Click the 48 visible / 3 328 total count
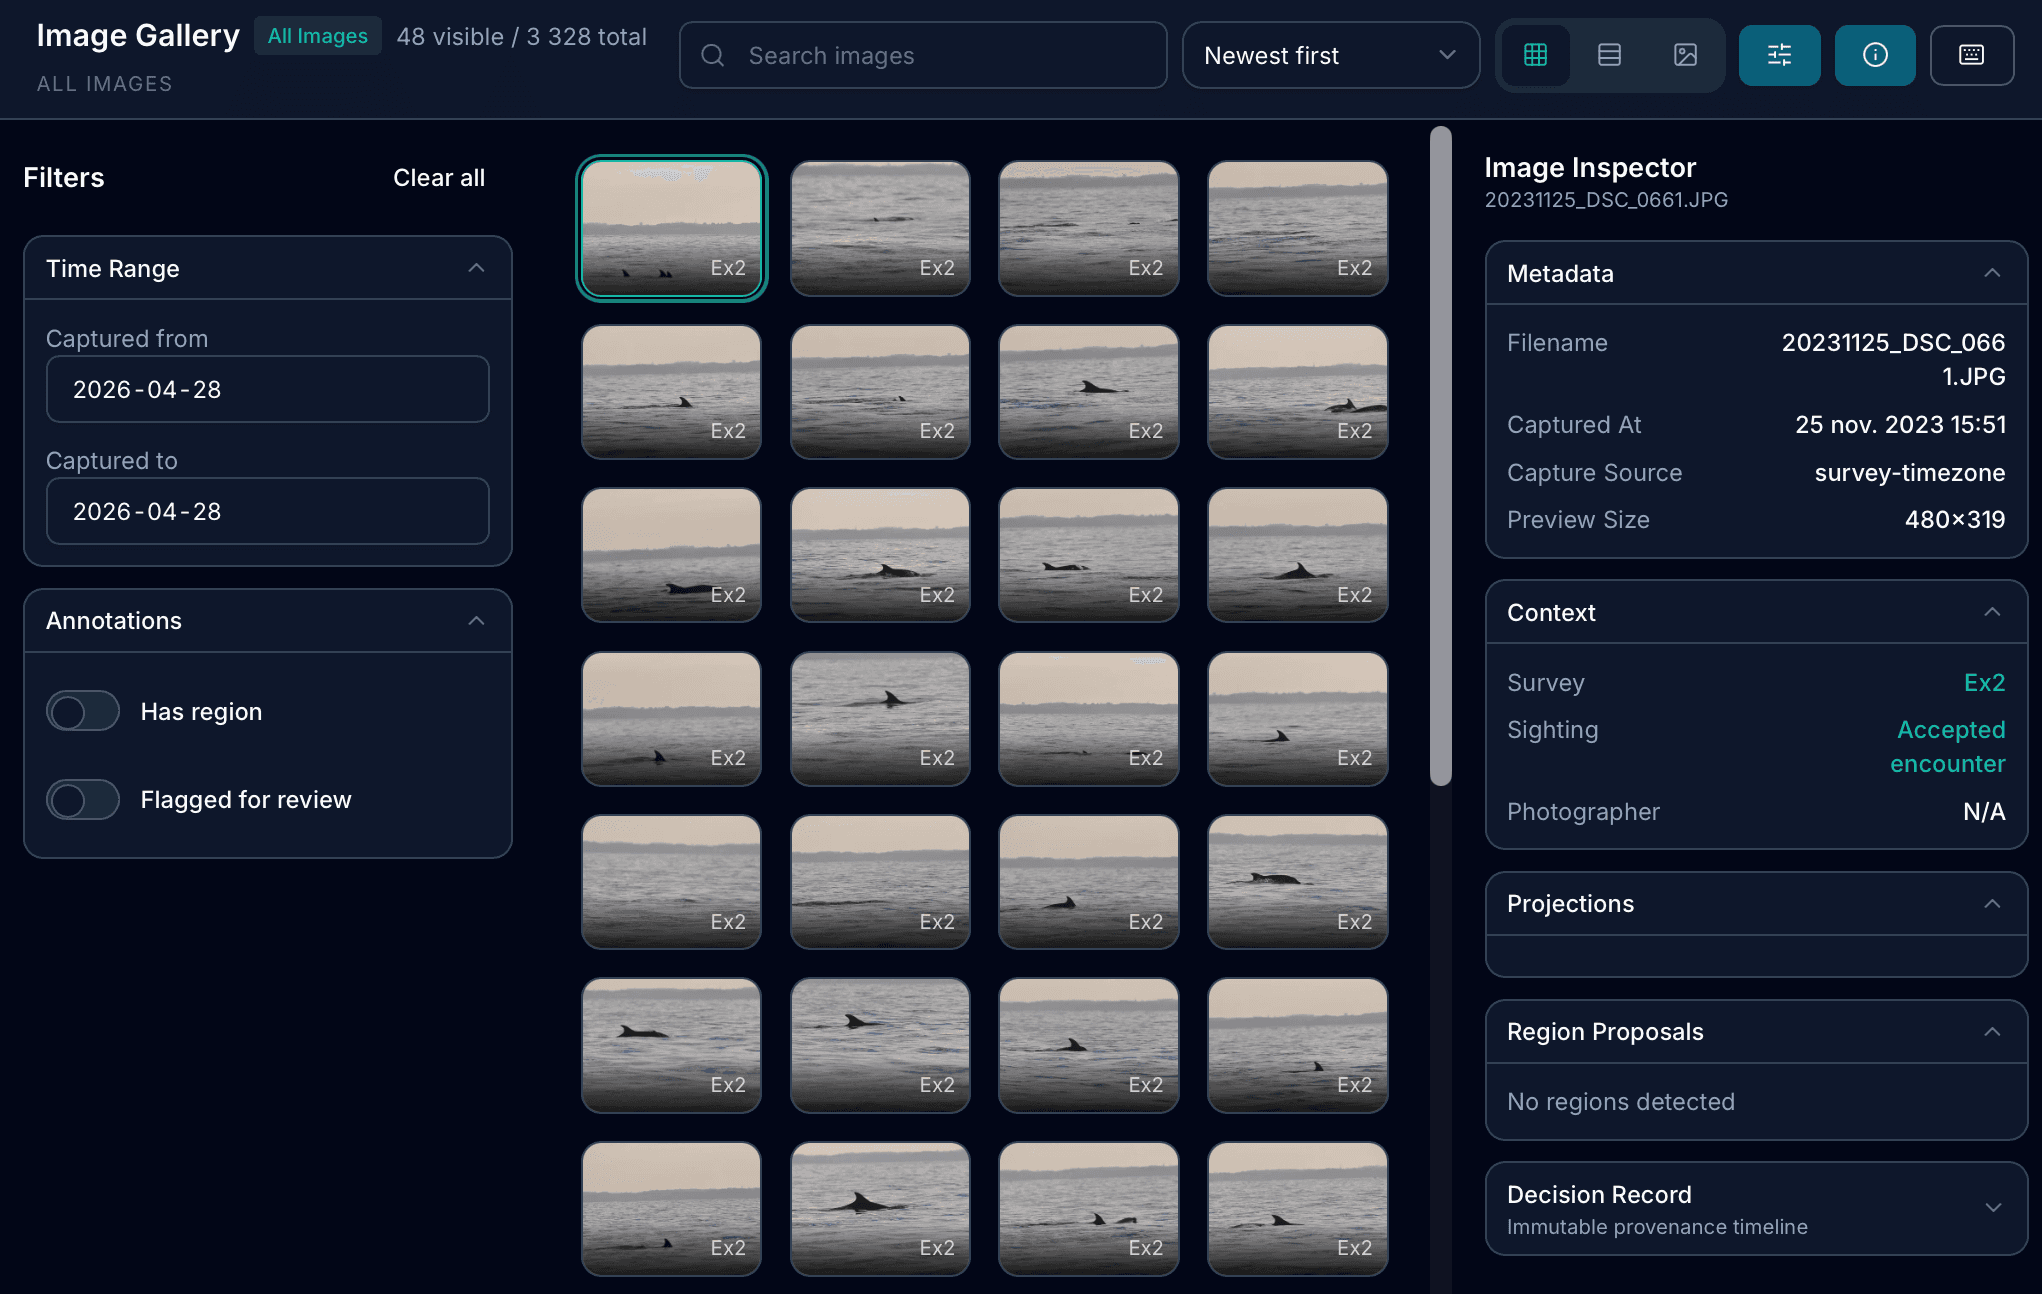 (521, 37)
